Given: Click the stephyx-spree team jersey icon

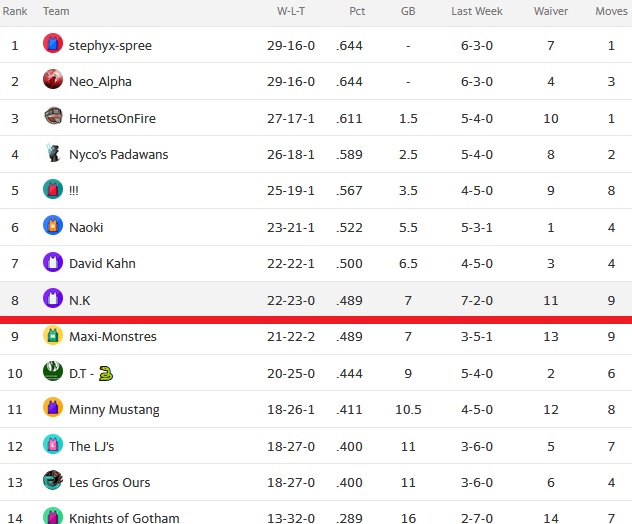Looking at the screenshot, I should coord(53,44).
